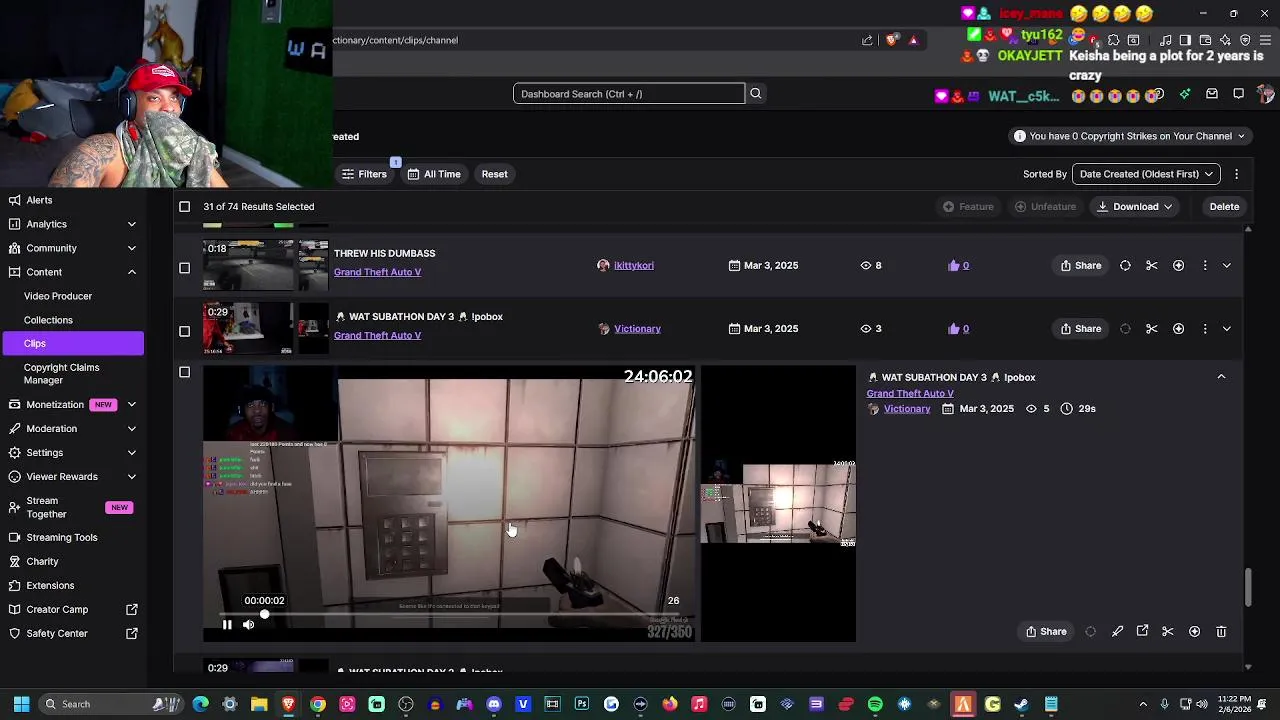Screen dimensions: 1280x720
Task: Open Alerts in the sidebar
Action: click(x=72, y=200)
